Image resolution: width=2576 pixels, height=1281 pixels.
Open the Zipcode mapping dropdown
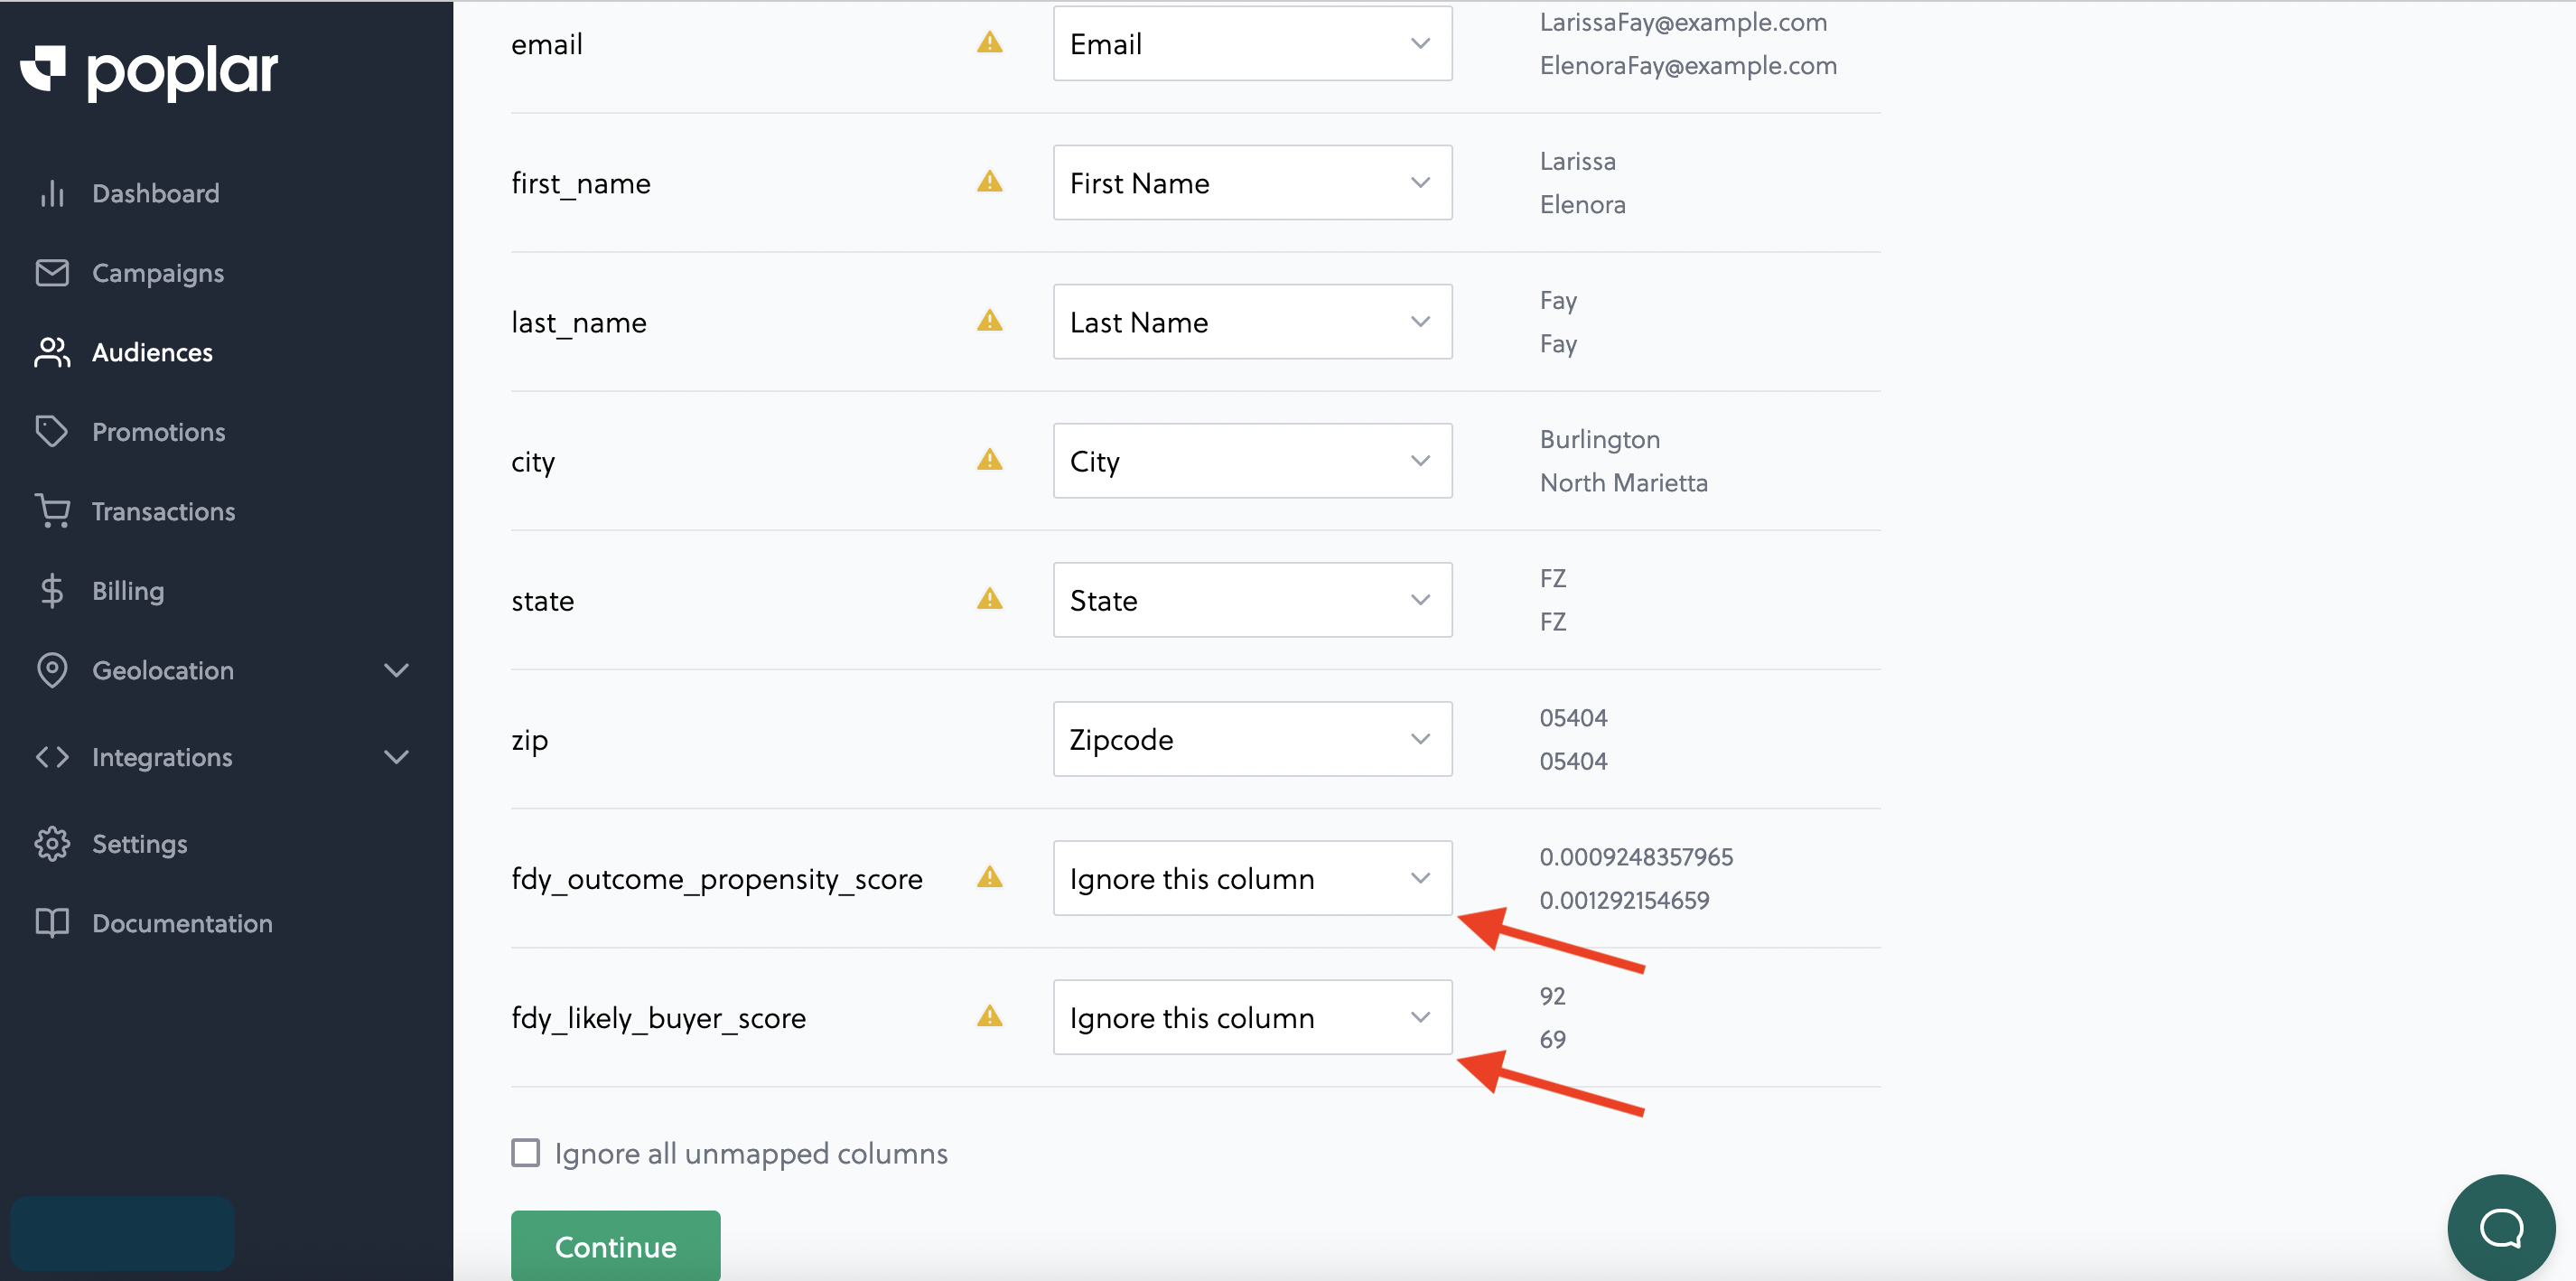tap(1252, 739)
